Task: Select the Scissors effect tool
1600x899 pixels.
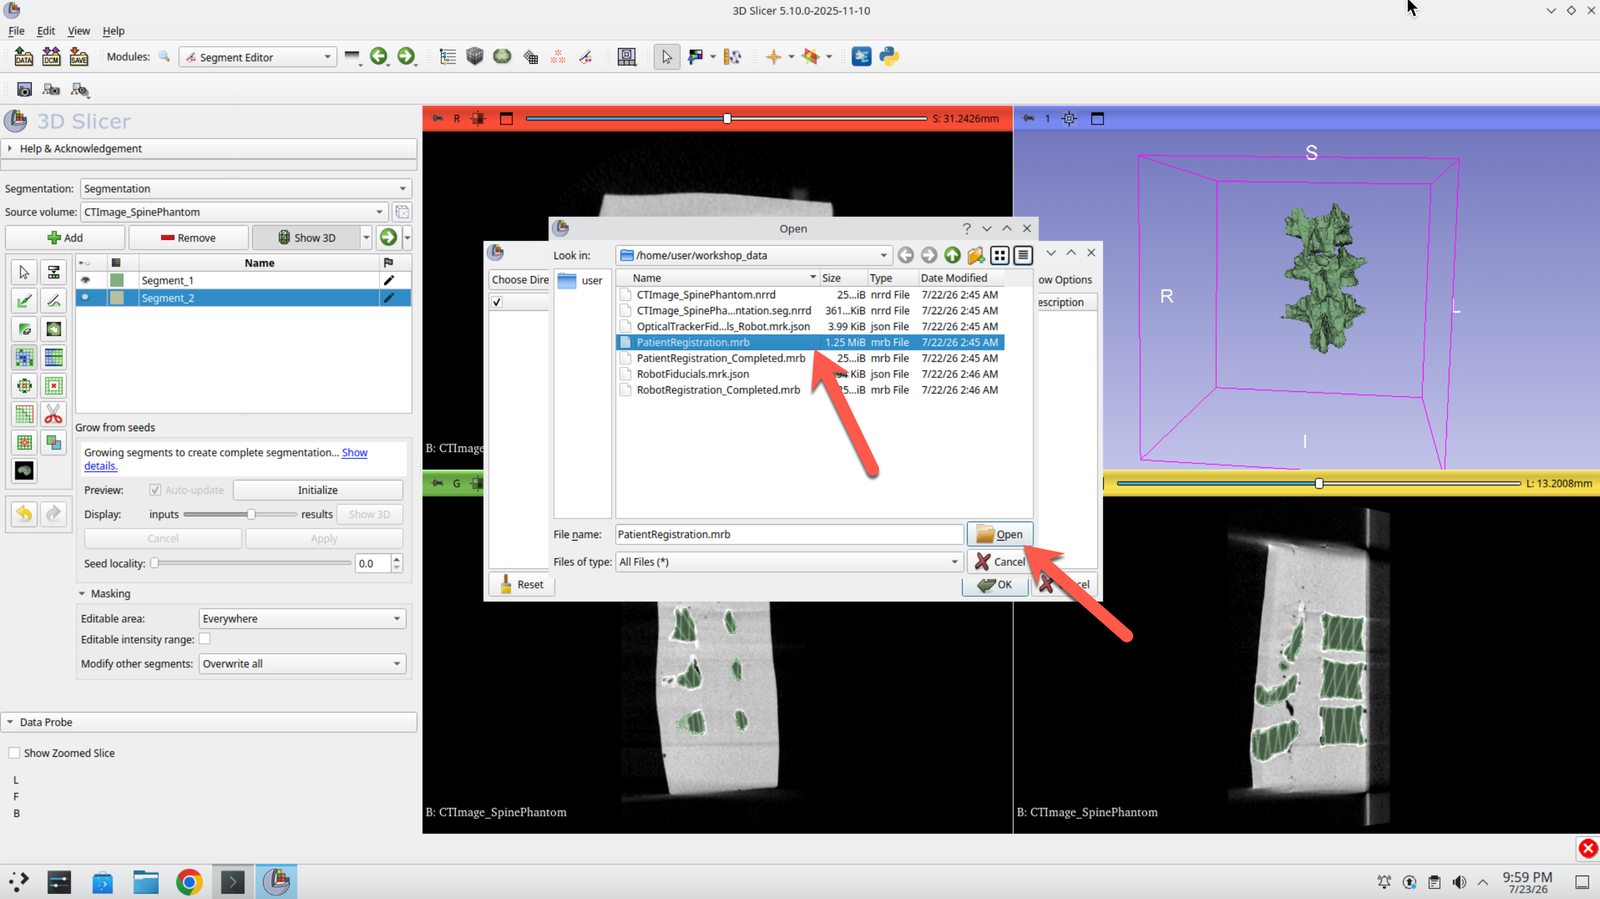Action: coord(53,414)
